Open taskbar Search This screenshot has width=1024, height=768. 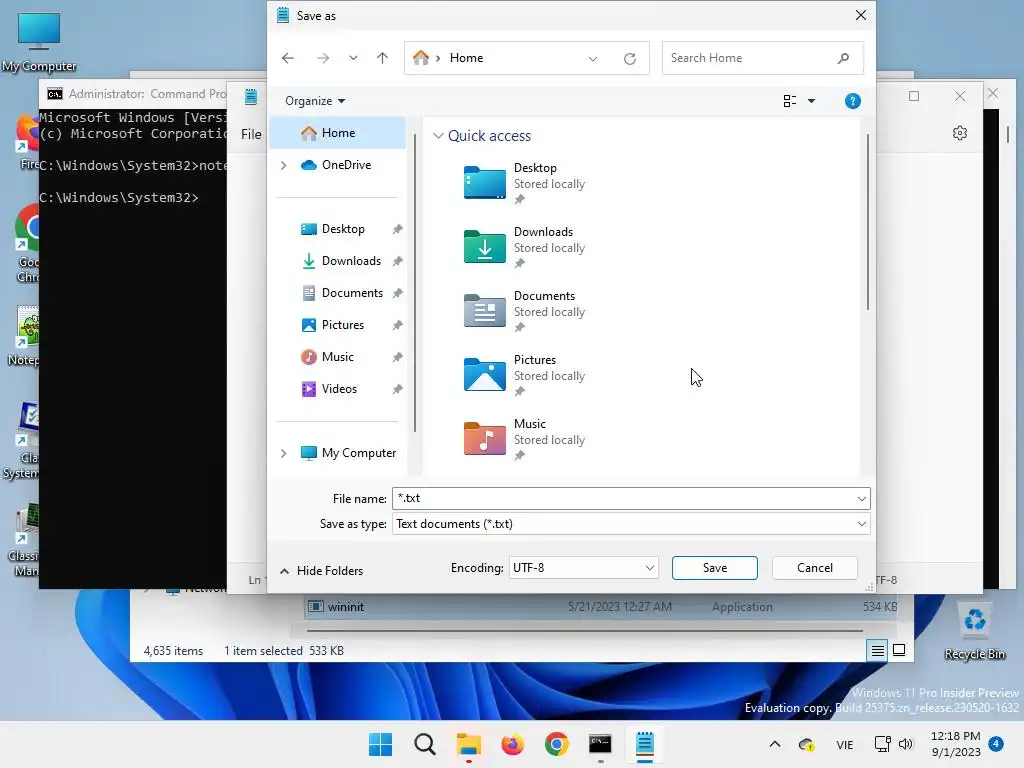tap(424, 744)
